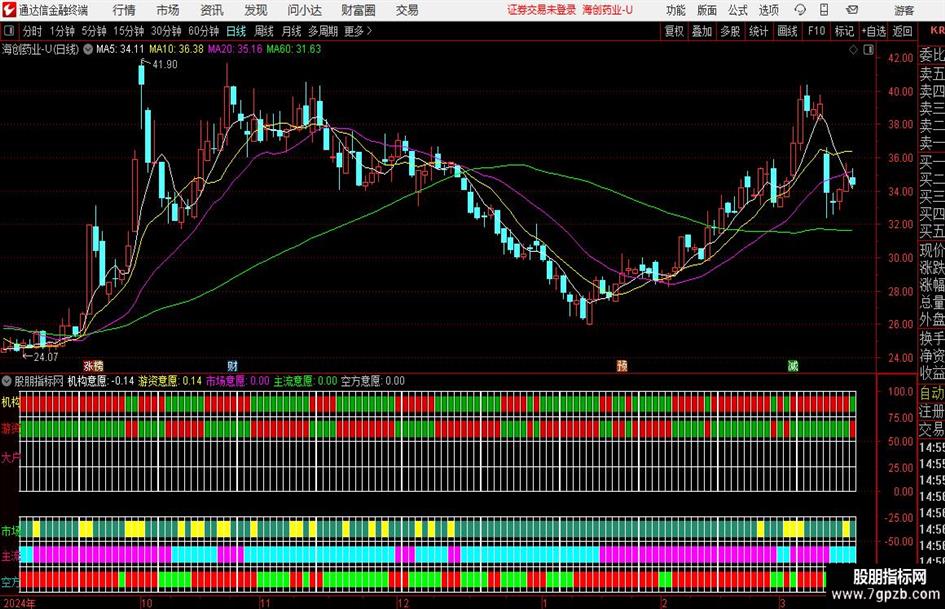Click the 主流意愿: 0.00 indicator label
Image resolution: width=945 pixels, height=609 pixels.
pyautogui.click(x=306, y=381)
